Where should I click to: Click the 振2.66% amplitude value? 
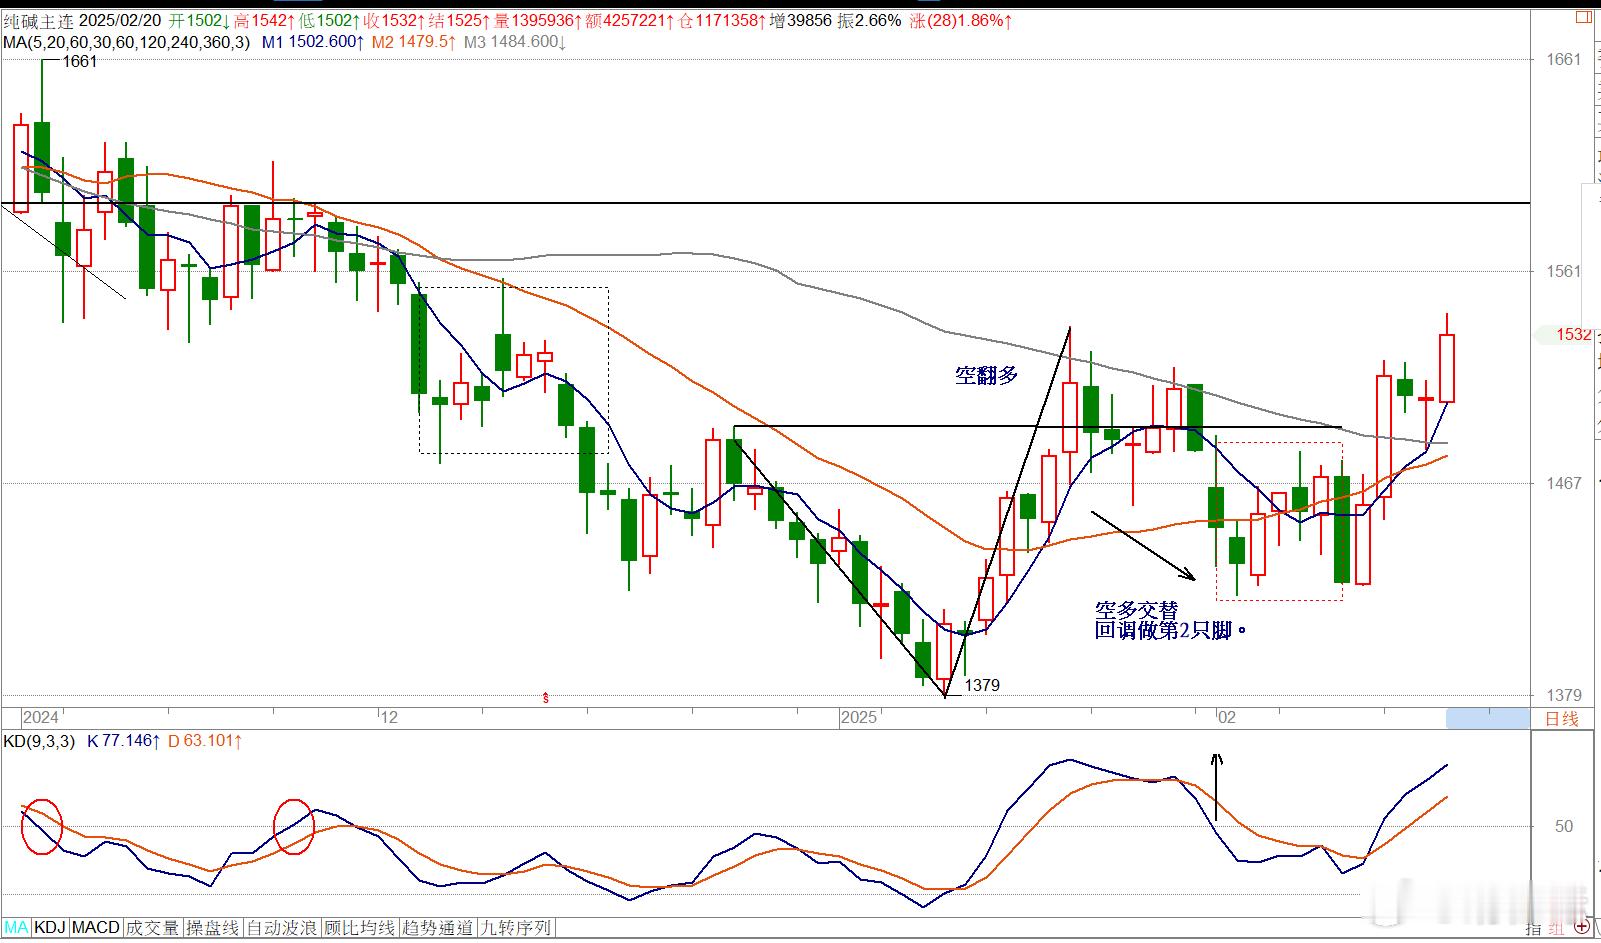pyautogui.click(x=869, y=20)
